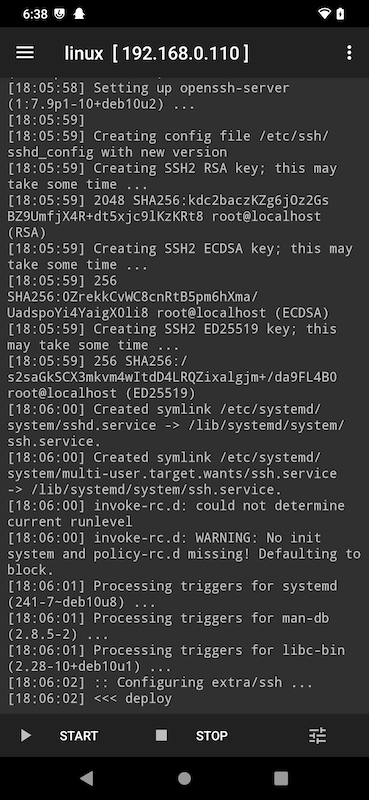
Task: Tap the battery status icon
Action: point(340,14)
